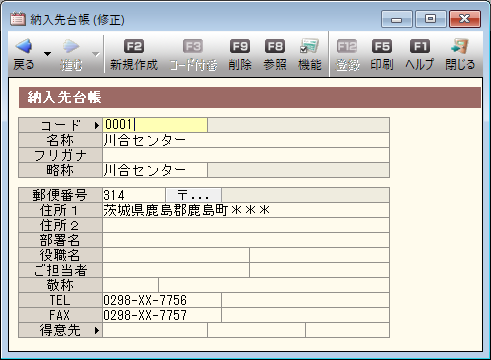The width and height of the screenshot is (491, 360).
Task: Click the TEL field 0298-XX-7756
Action: tap(162, 300)
